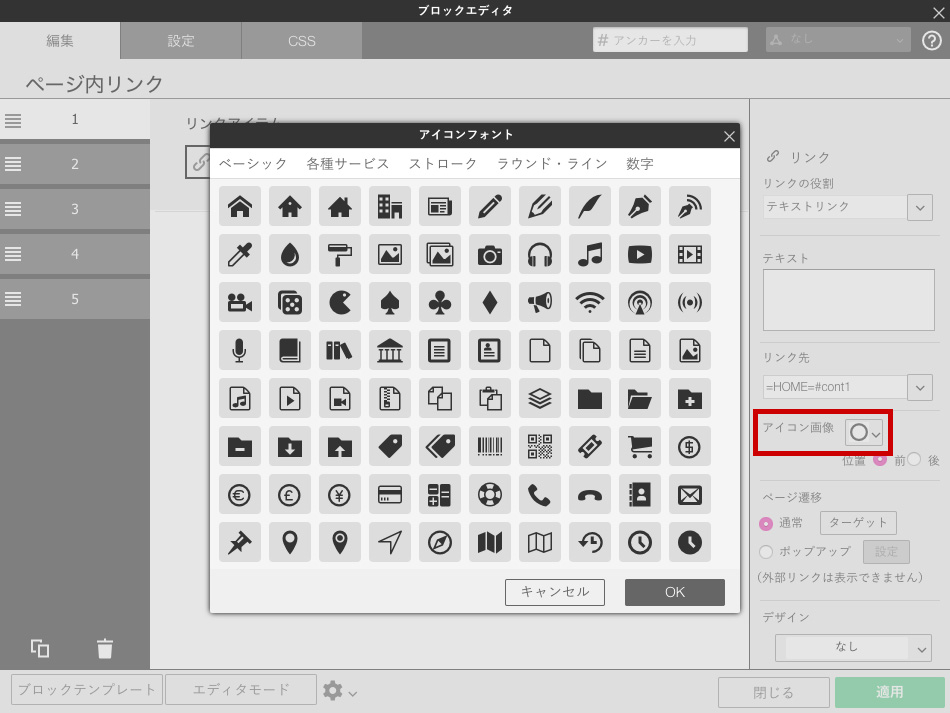
Task: Select the video camera icon
Action: point(240,302)
